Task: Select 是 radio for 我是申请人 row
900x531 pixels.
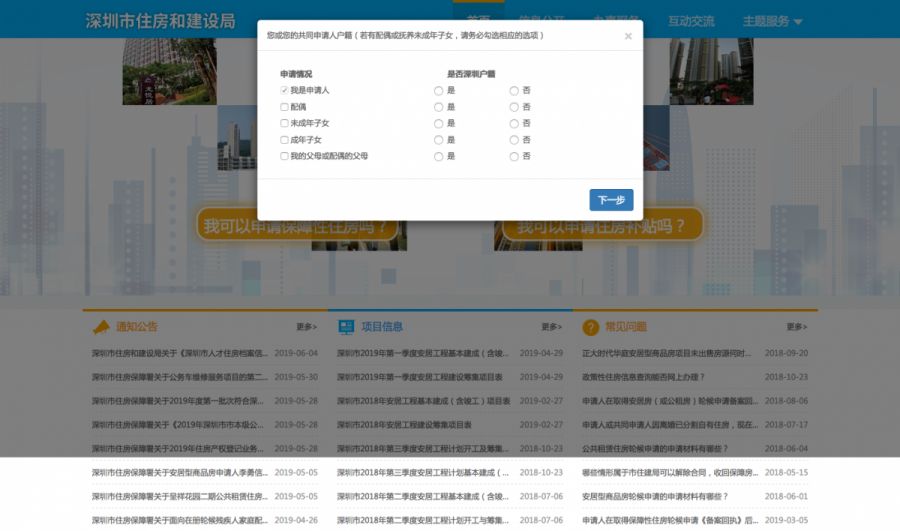Action: coord(438,90)
